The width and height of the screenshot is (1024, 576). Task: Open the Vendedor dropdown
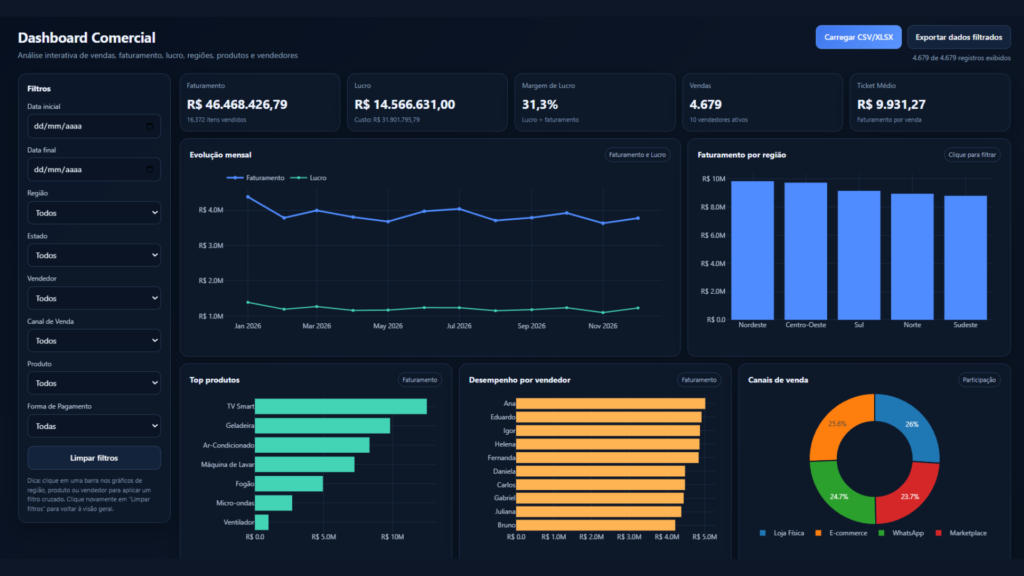coord(94,298)
